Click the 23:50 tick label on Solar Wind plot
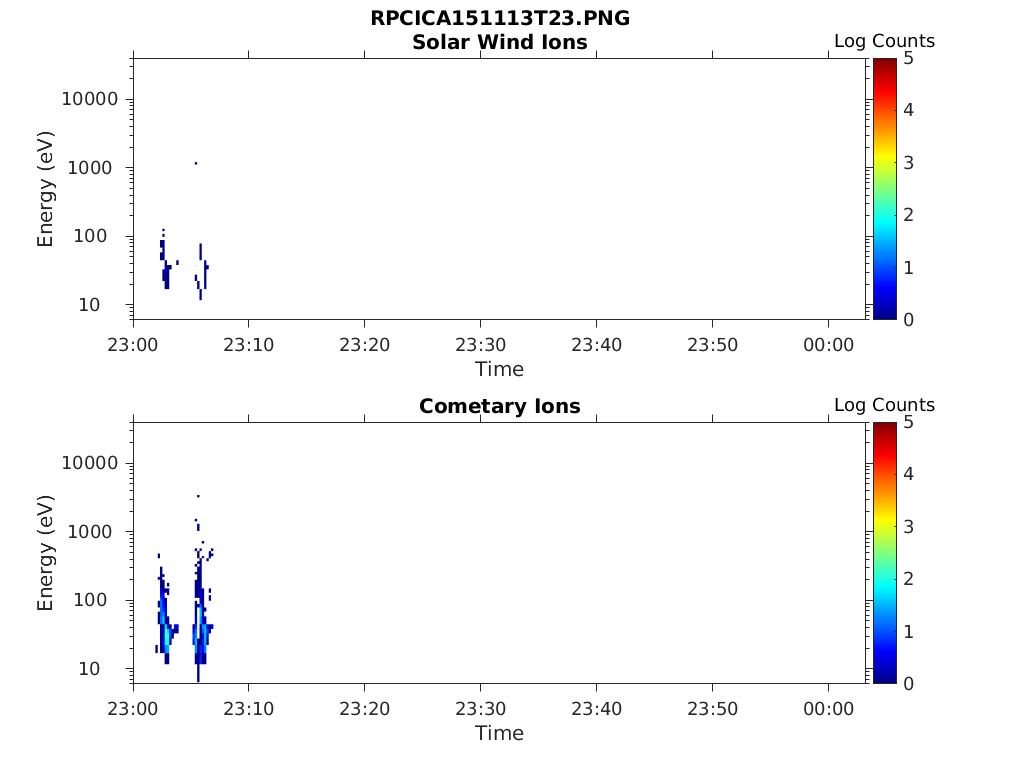1024x768 pixels. [712, 345]
